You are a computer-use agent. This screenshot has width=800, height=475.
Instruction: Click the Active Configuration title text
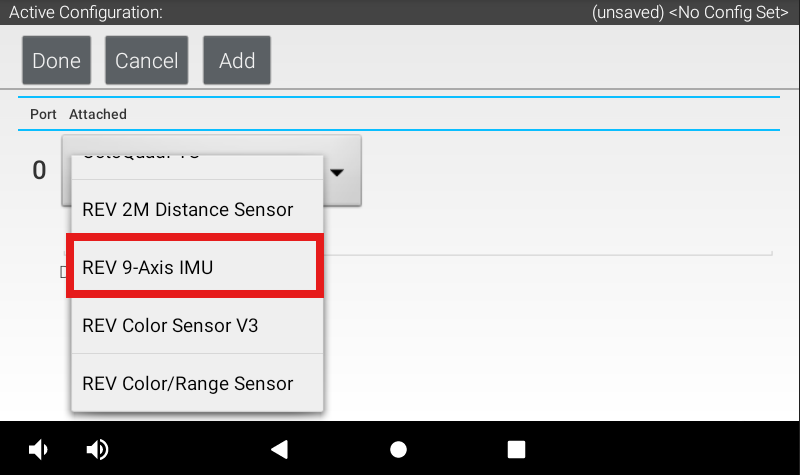pyautogui.click(x=86, y=13)
